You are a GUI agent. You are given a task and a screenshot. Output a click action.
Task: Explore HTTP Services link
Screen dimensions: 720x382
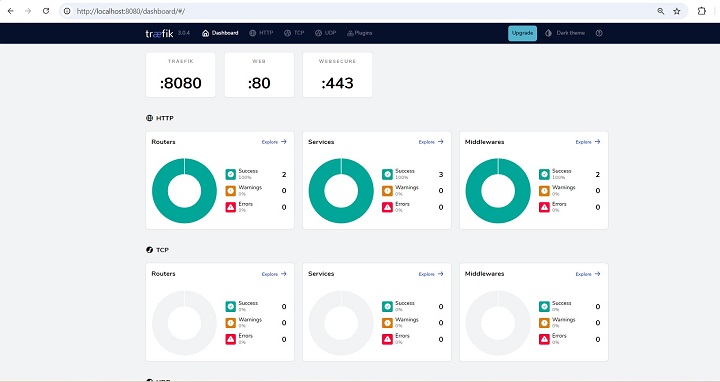(x=431, y=142)
